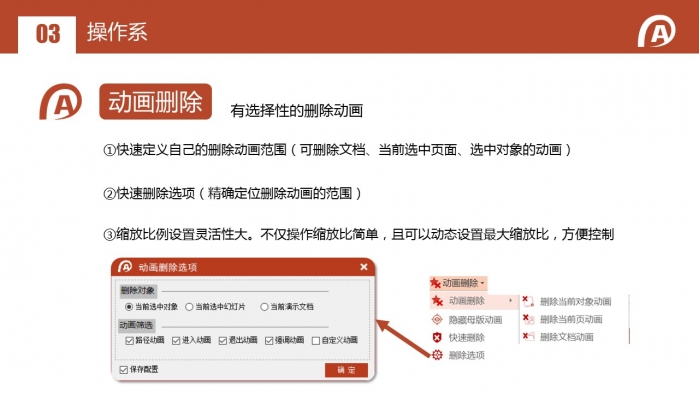Image resolution: width=699 pixels, height=393 pixels.
Task: Click the 删除选项 gear icon
Action: (x=437, y=355)
